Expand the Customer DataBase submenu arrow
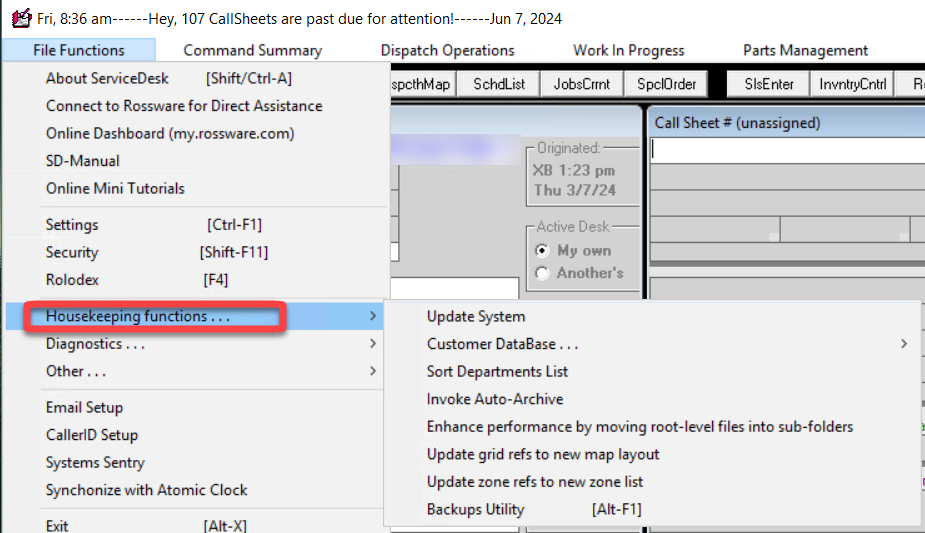 click(x=904, y=344)
